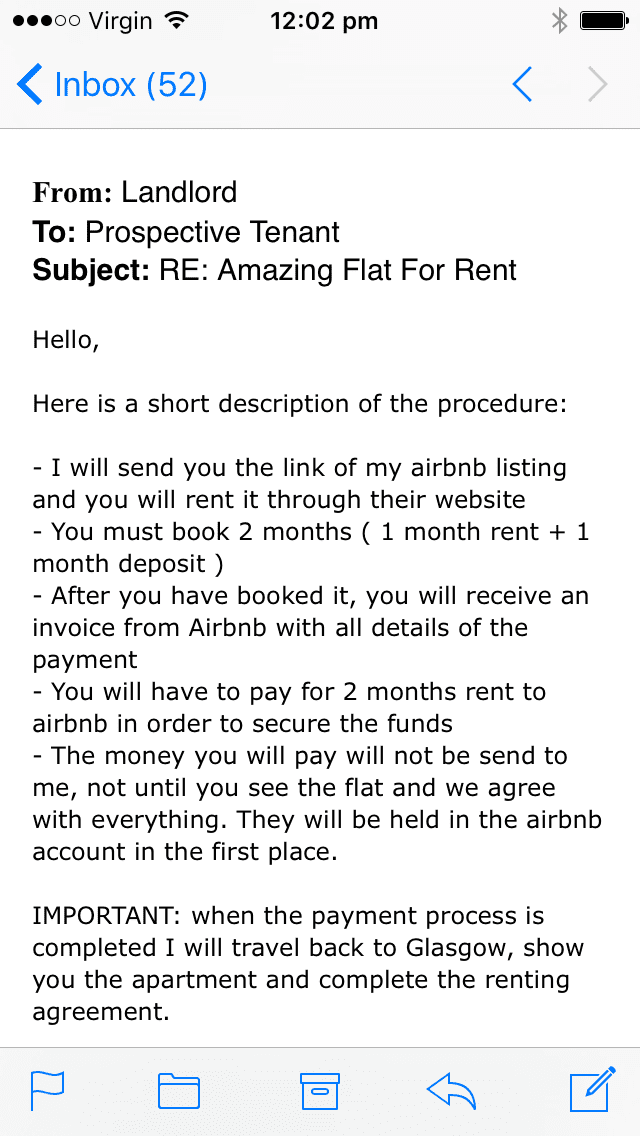Tap the signal strength dots
Image resolution: width=640 pixels, height=1136 pixels.
40,21
